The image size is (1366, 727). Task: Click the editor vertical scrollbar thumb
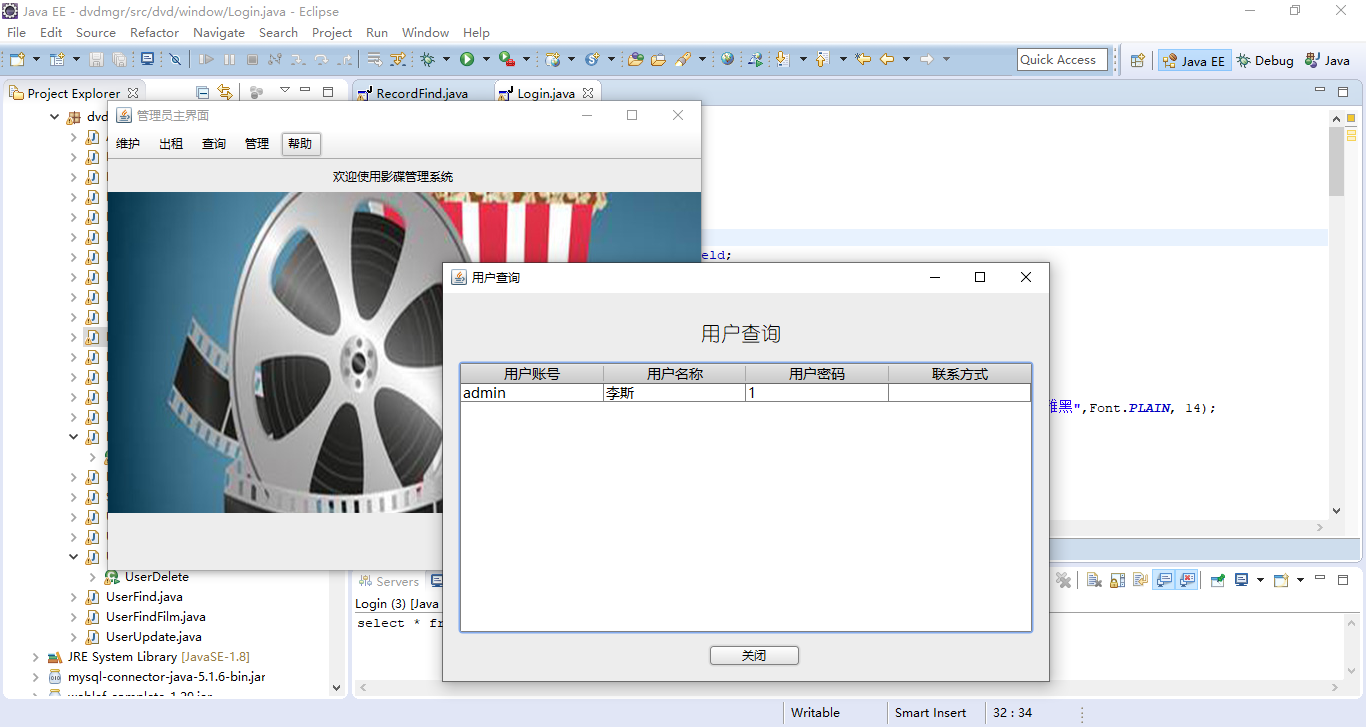pyautogui.click(x=1337, y=161)
